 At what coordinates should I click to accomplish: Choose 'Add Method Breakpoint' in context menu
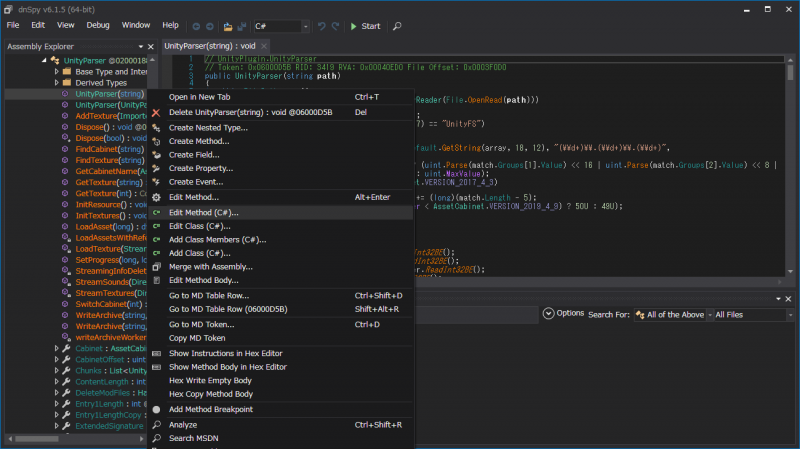pos(210,409)
